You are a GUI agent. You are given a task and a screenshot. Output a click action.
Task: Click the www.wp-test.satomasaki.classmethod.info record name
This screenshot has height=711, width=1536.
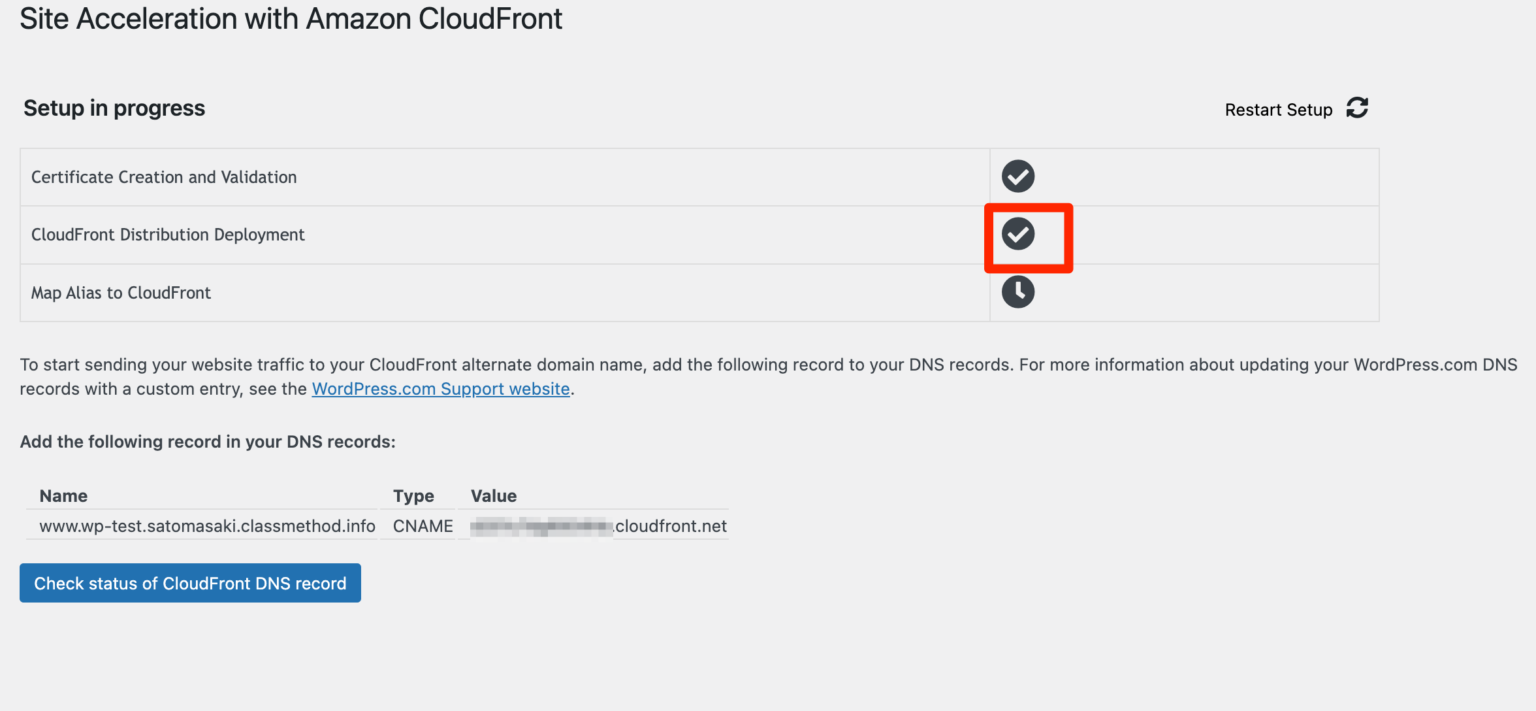[x=207, y=525]
